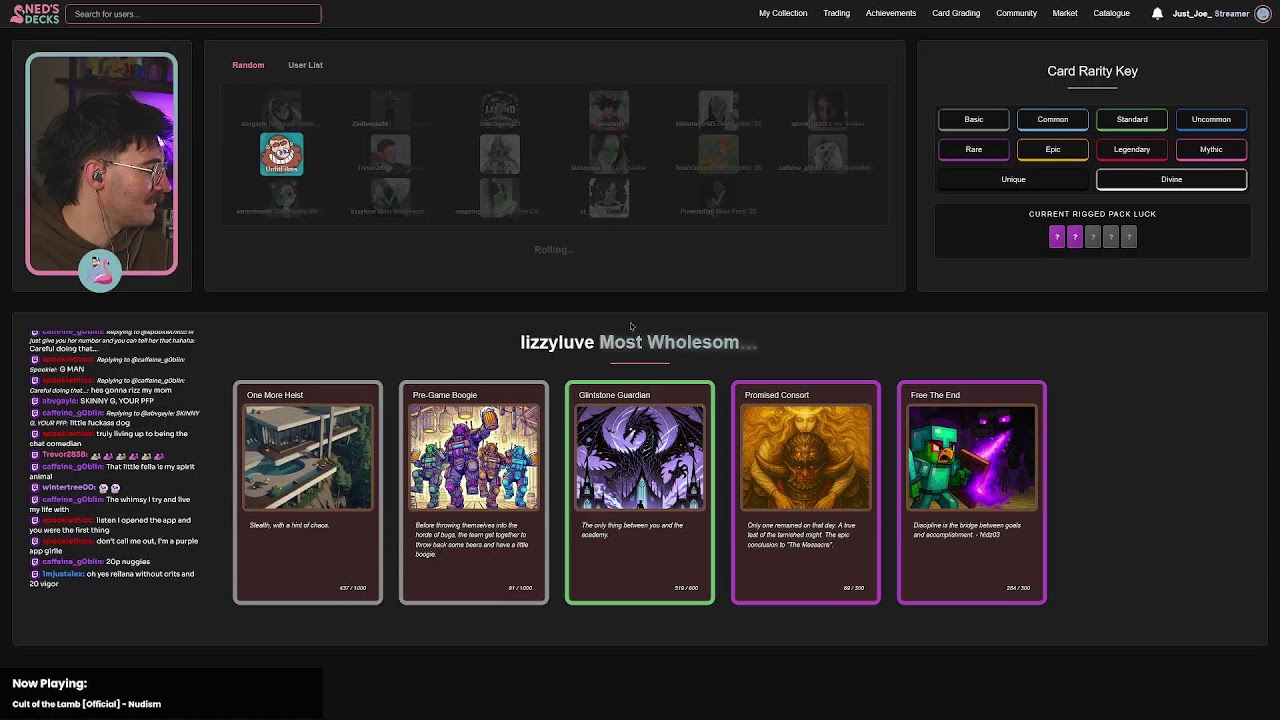Click the fourth grey pack luck card
This screenshot has width=1280, height=720.
(x=1110, y=237)
